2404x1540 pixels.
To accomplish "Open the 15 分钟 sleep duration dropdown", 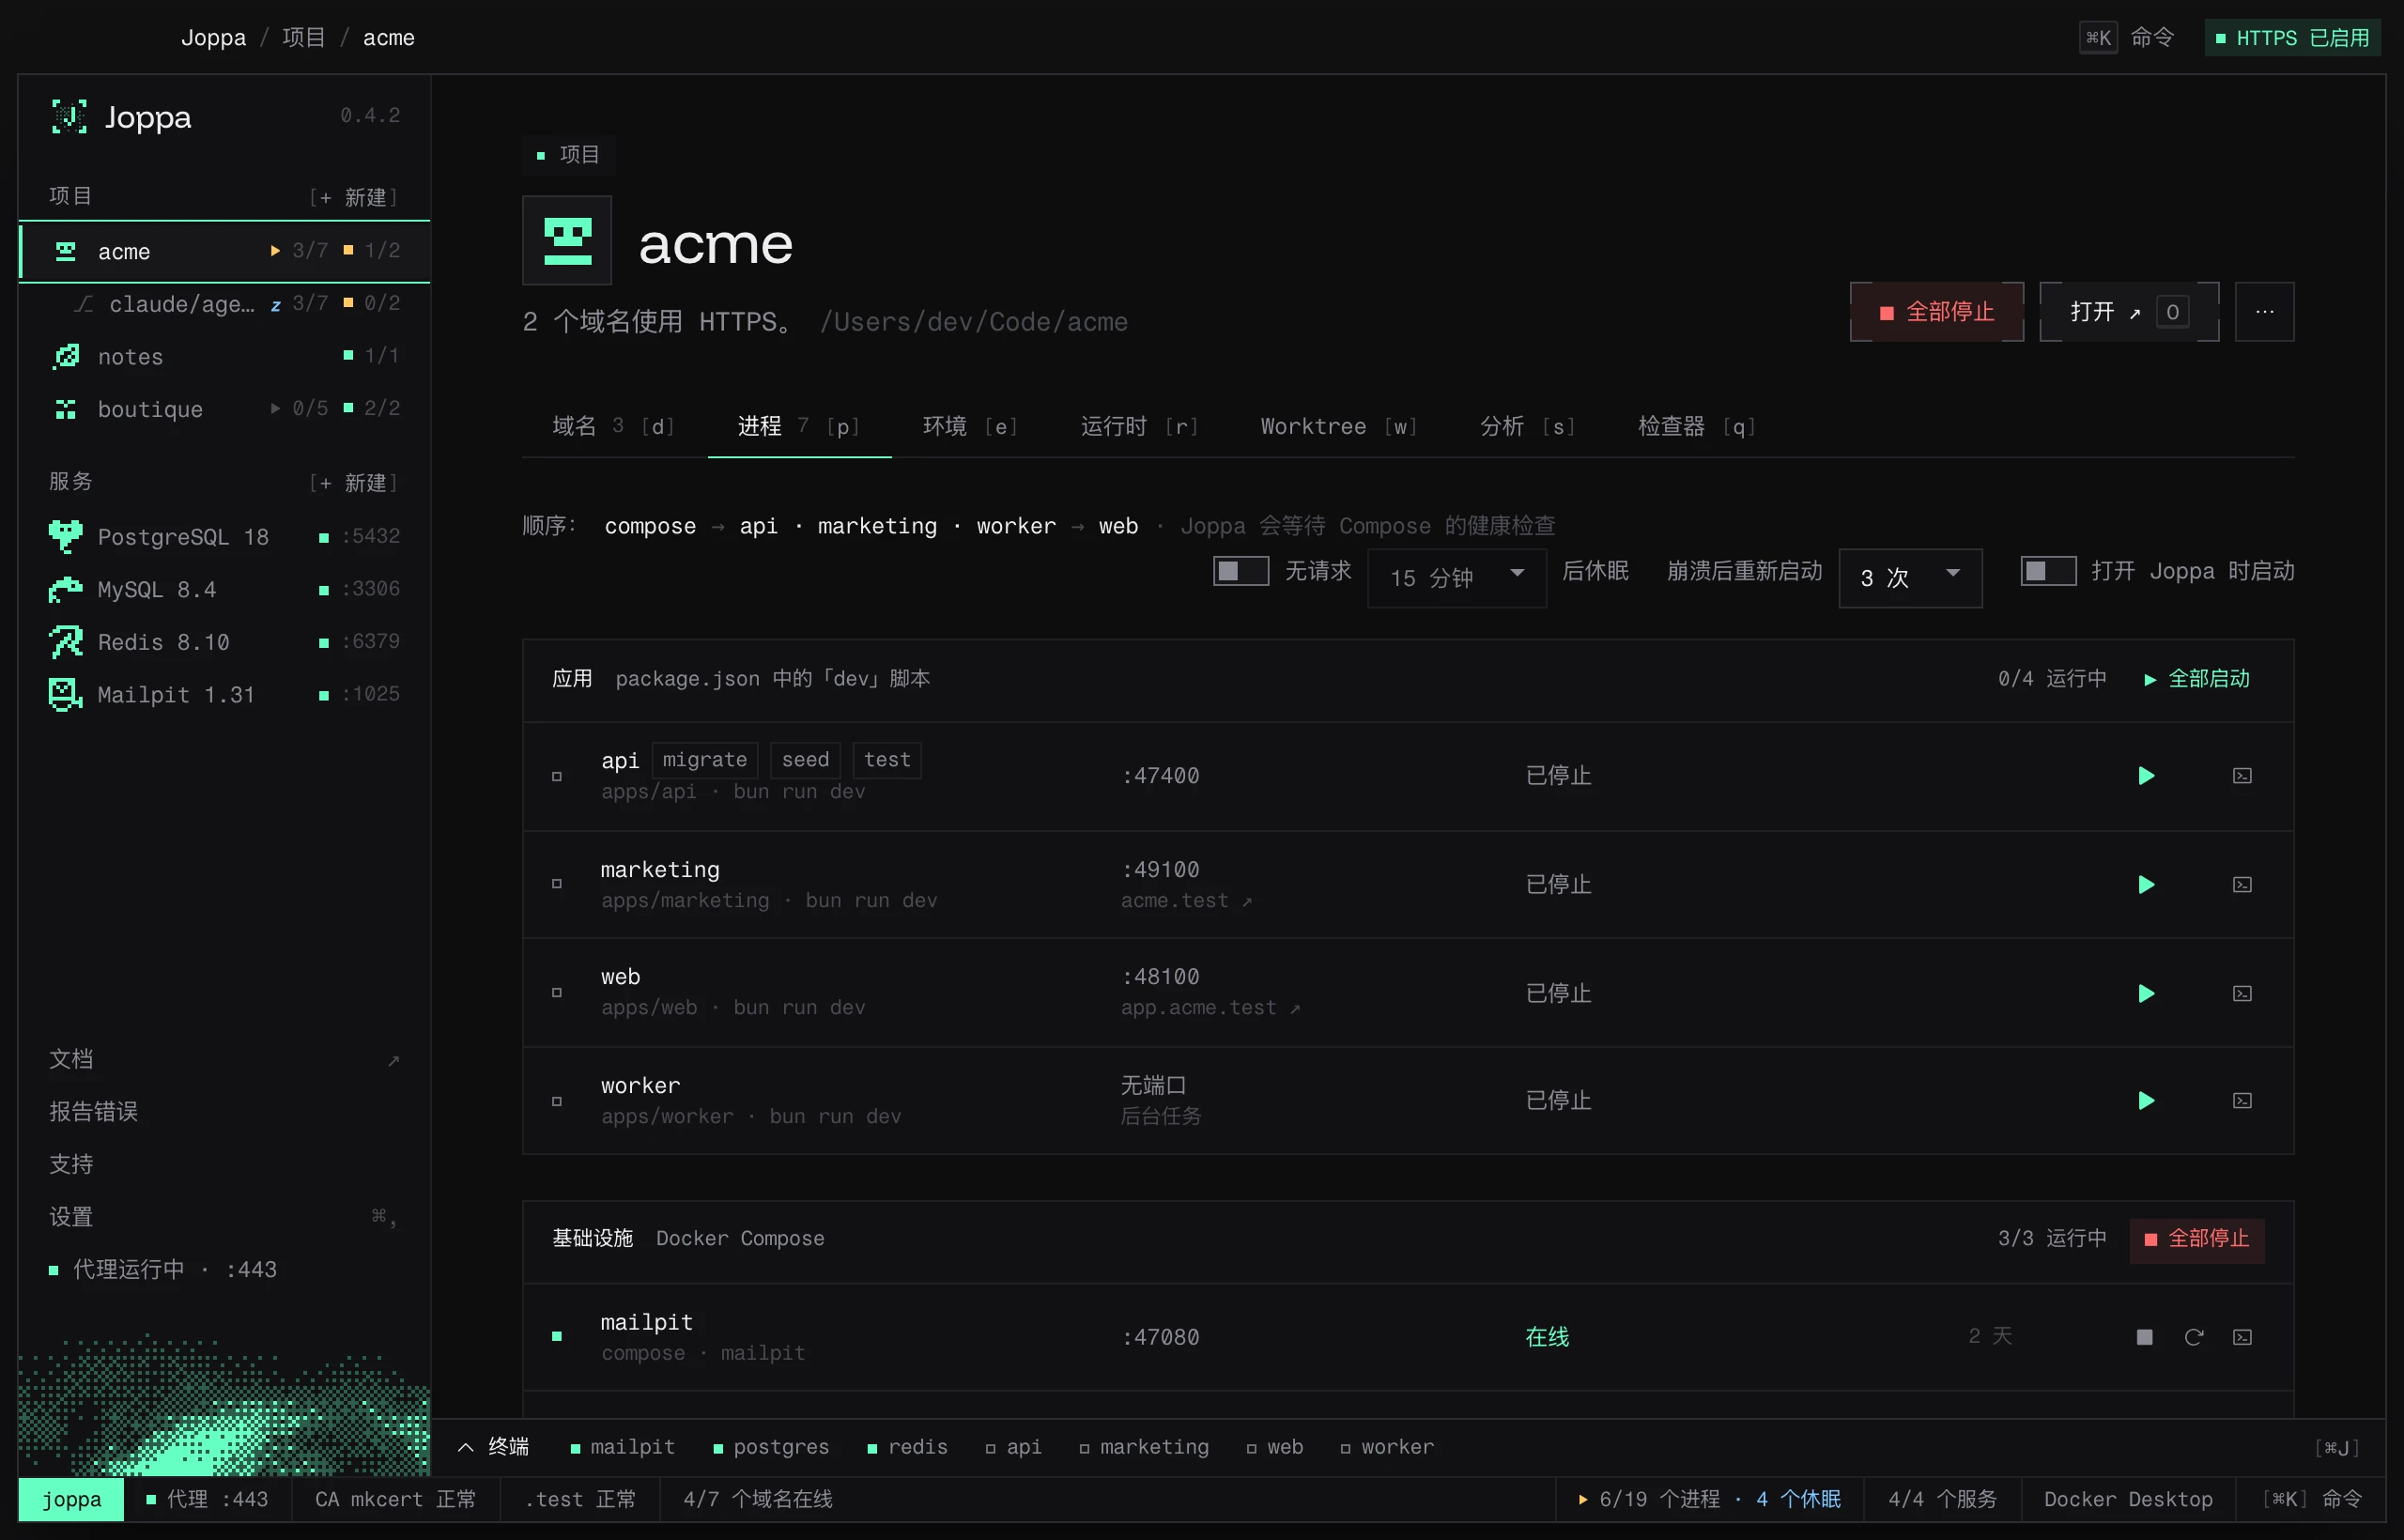I will [1457, 577].
